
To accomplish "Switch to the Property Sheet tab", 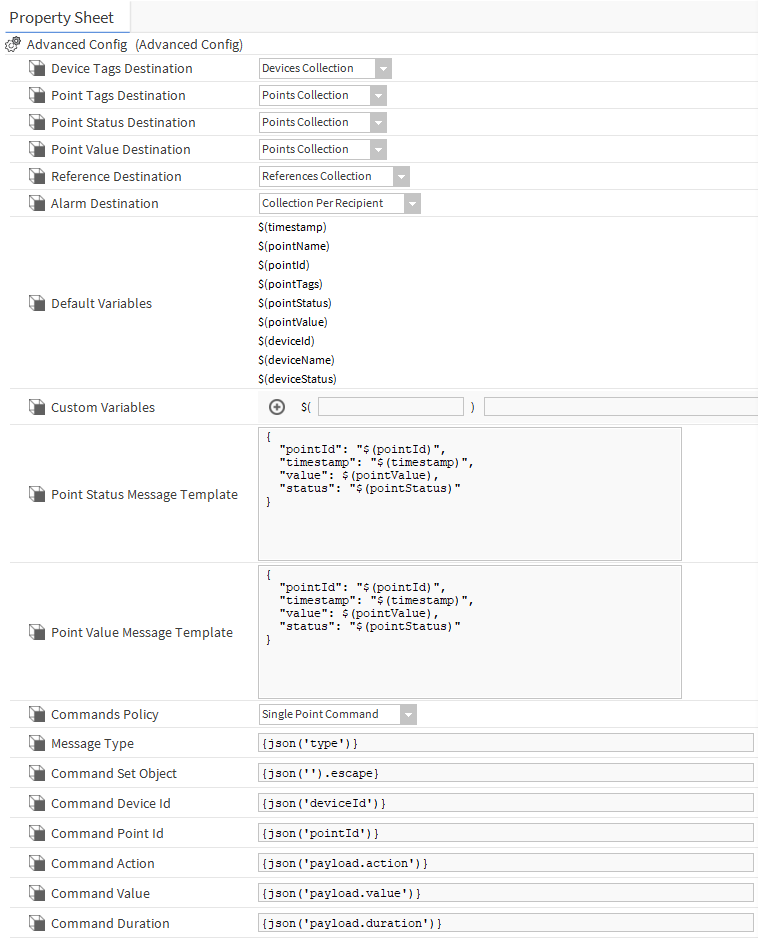I will click(62, 18).
